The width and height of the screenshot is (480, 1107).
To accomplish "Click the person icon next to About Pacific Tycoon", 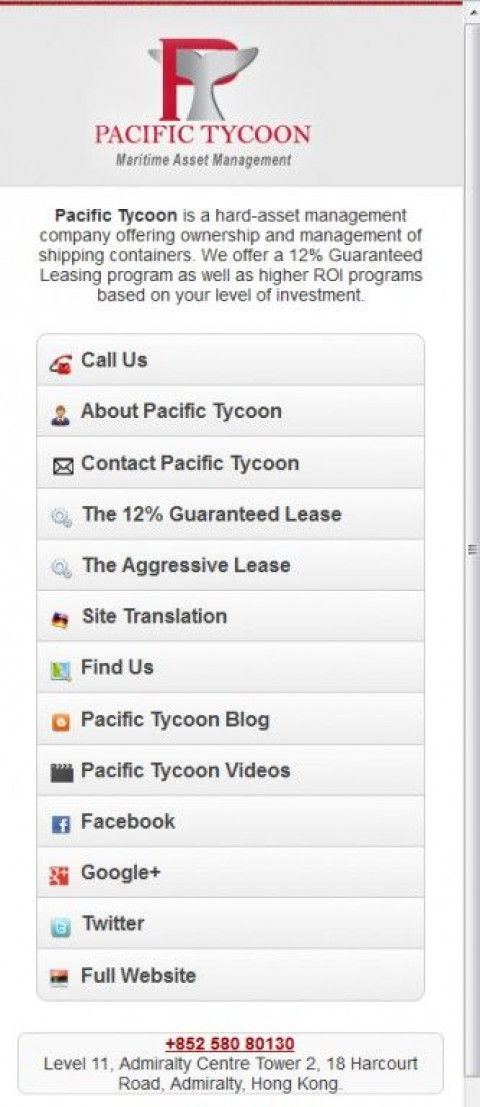I will pos(61,415).
